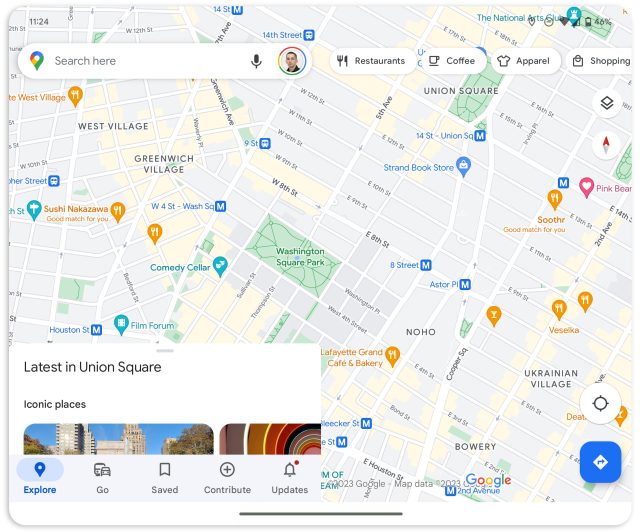Filter map by Coffee chip
This screenshot has width=640, height=532.
[x=452, y=61]
